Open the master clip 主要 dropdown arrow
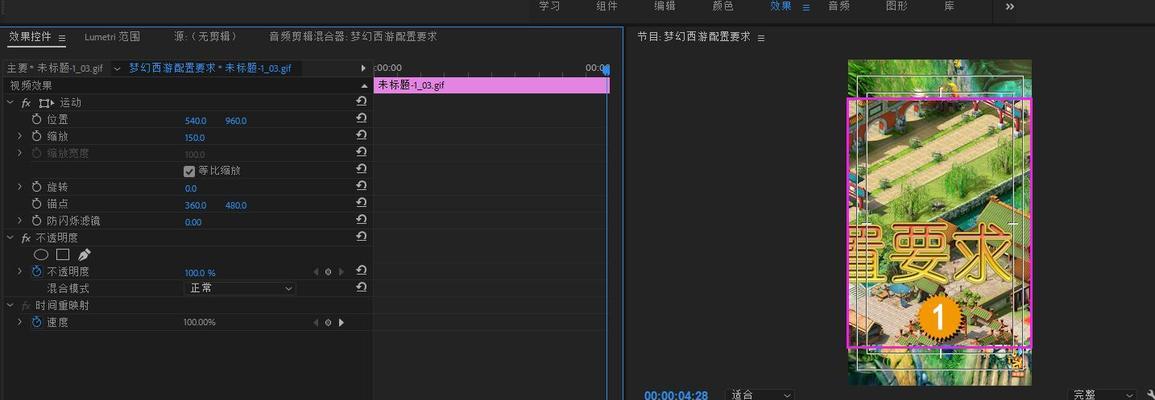 118,69
